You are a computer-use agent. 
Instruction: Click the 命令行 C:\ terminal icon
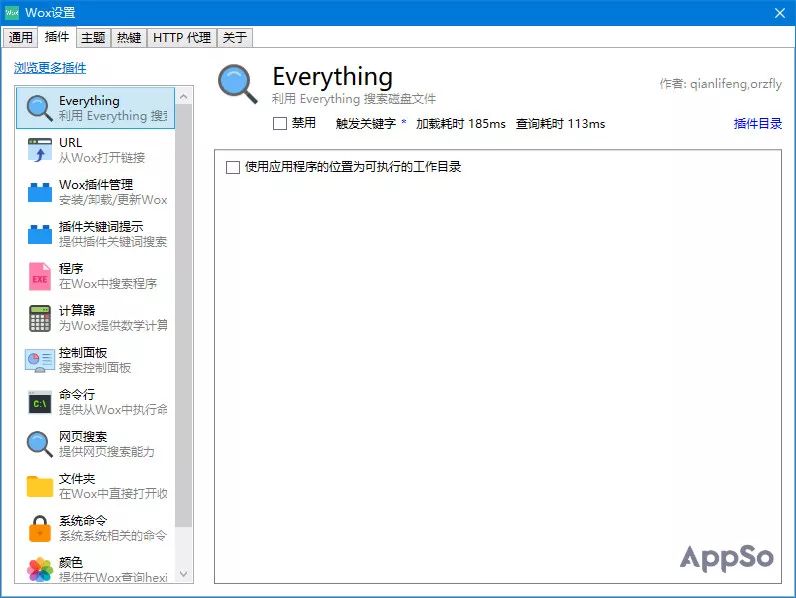[40, 403]
